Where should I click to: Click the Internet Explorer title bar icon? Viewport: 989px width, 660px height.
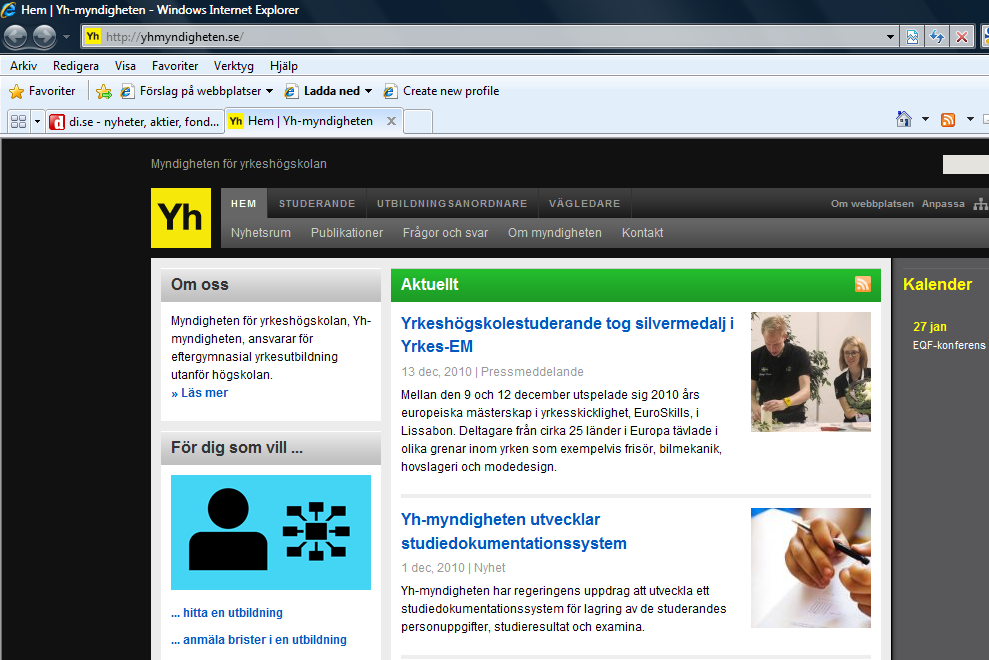9,9
